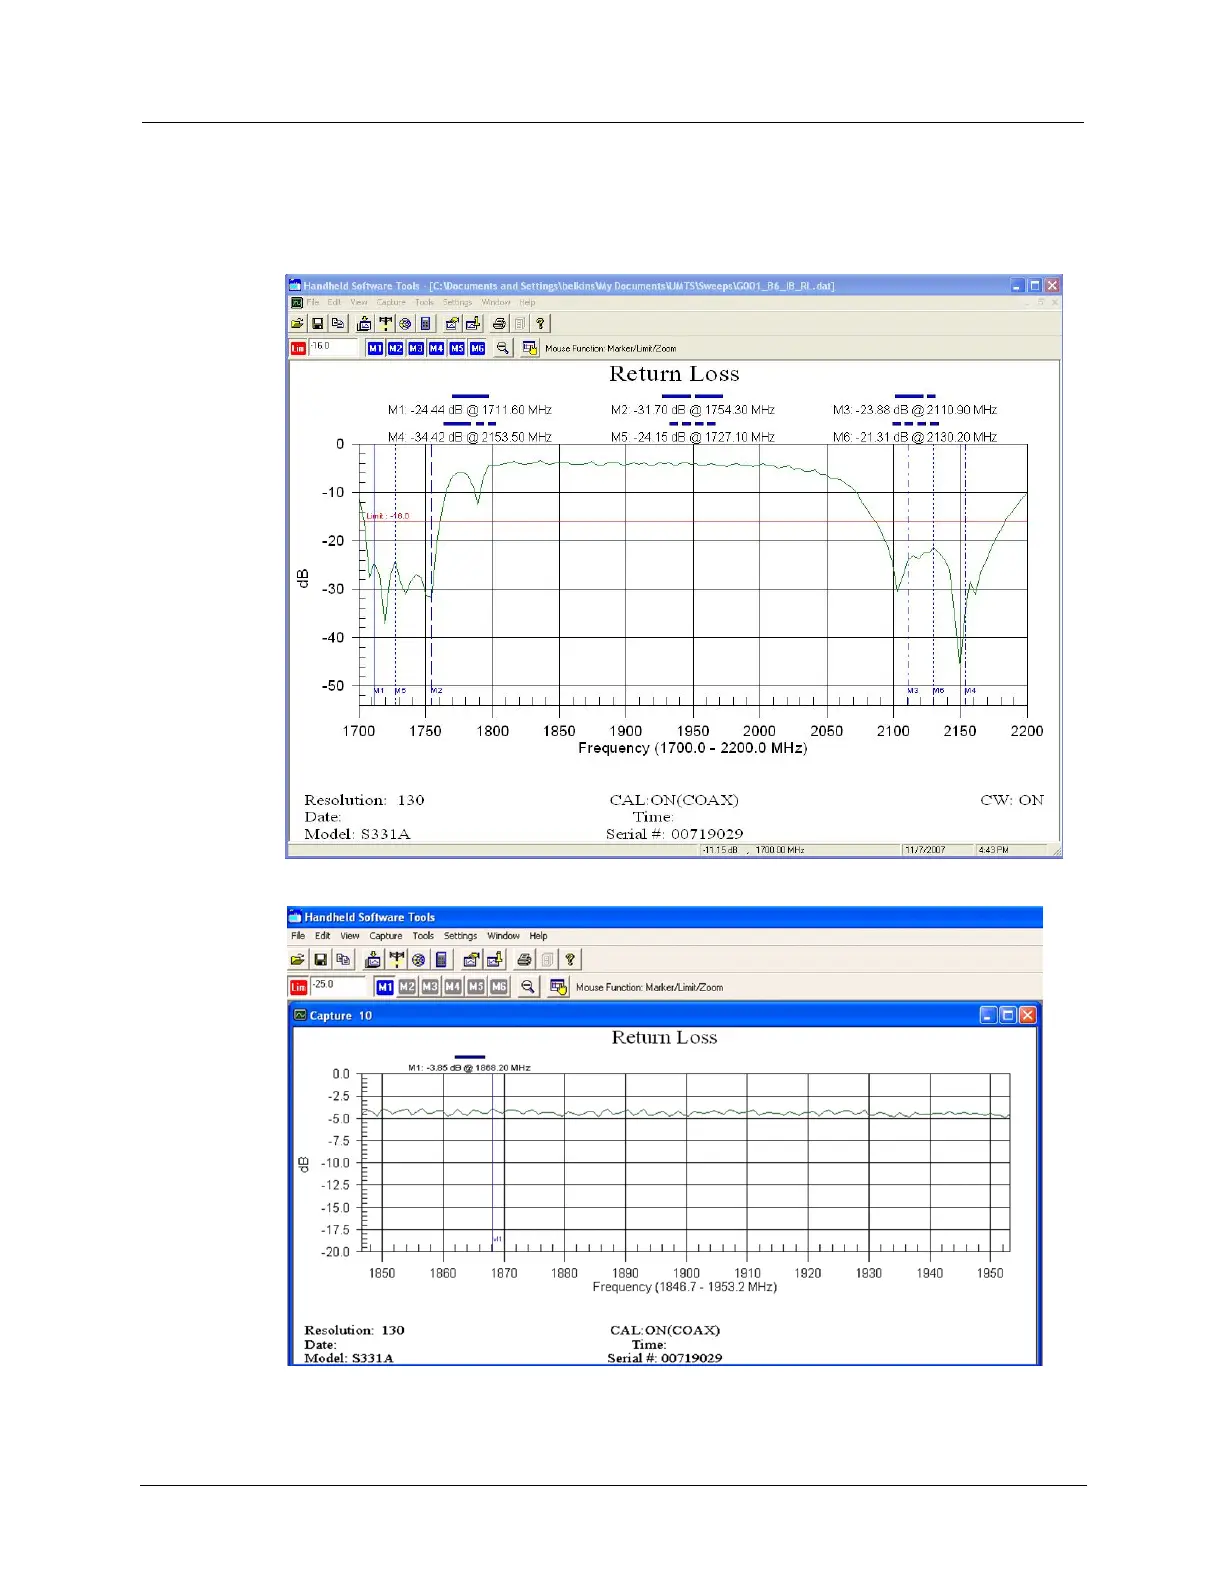1224x1584 pixels.
Task: Click the zoom magnifier icon in G001 window
Action: [503, 348]
